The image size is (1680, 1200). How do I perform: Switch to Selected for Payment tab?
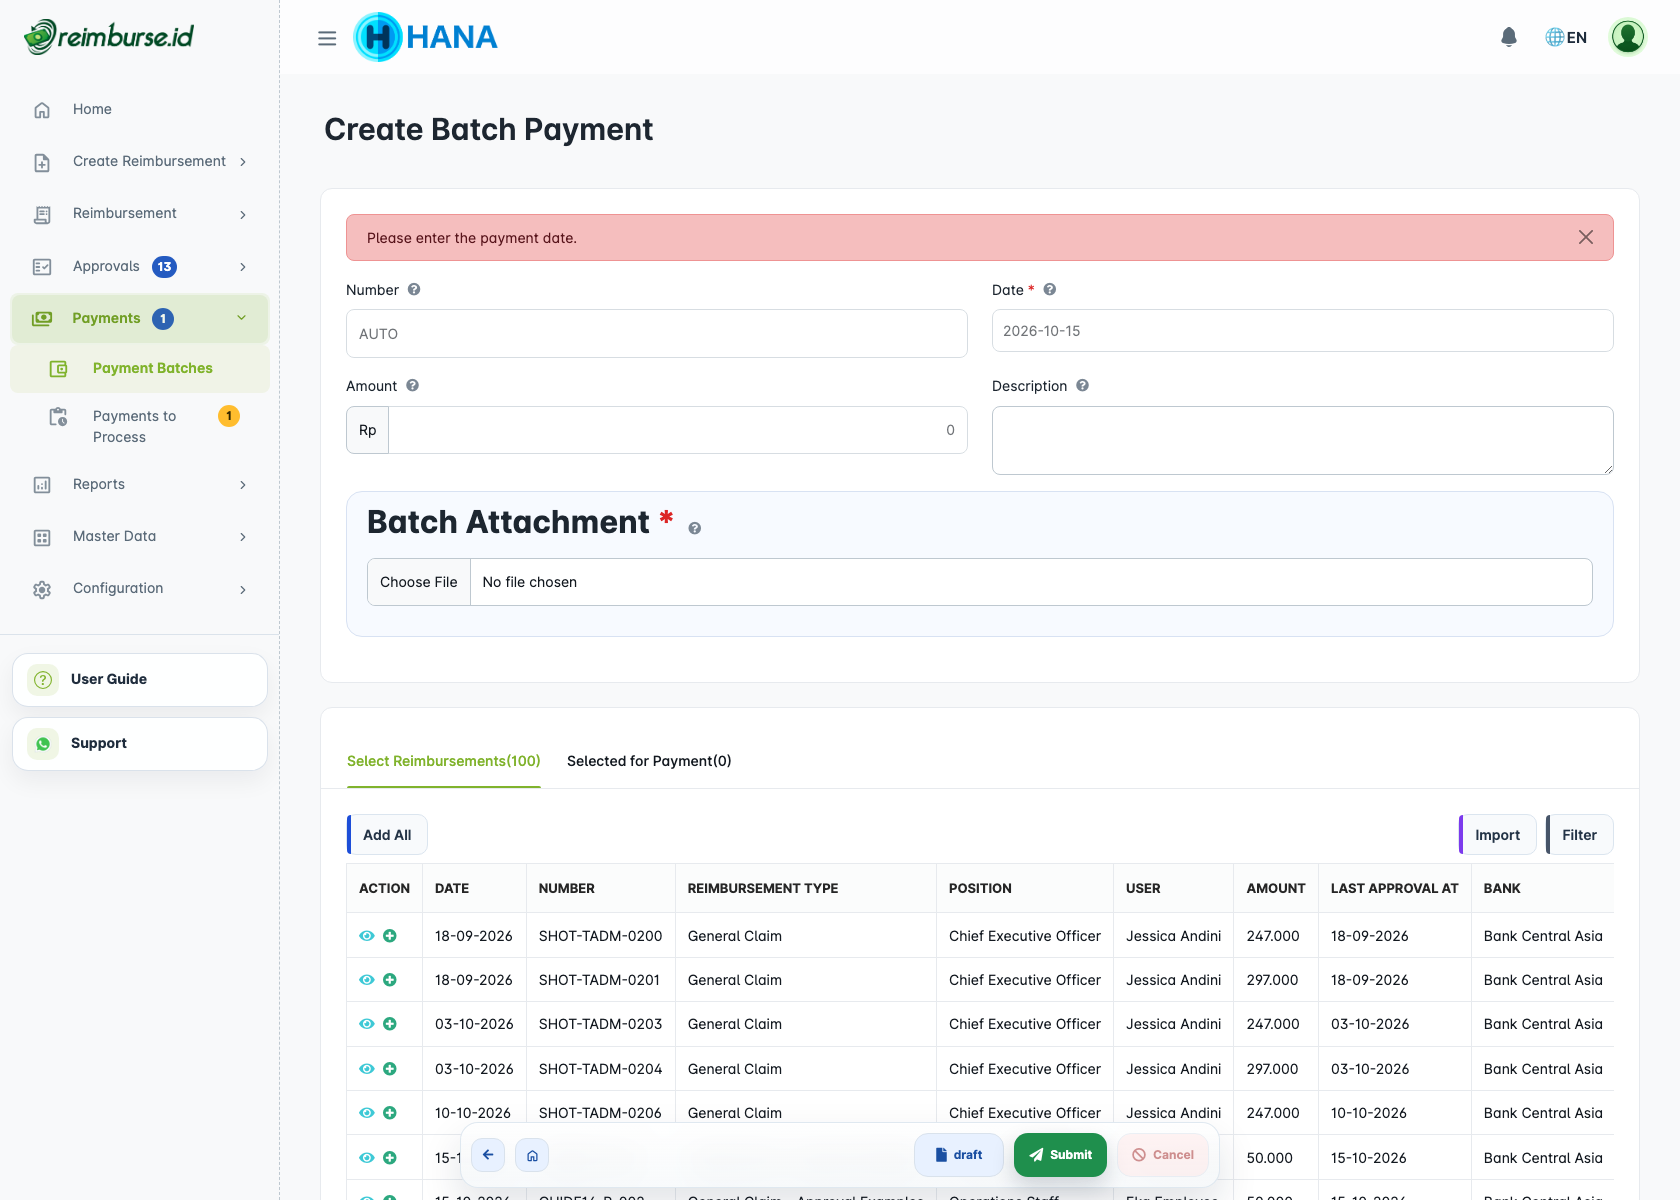[649, 761]
